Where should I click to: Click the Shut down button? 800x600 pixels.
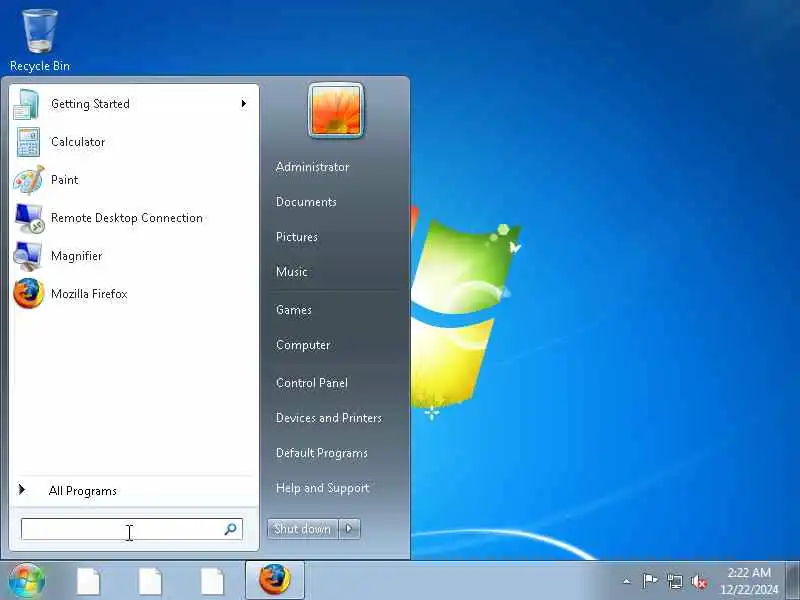click(x=303, y=529)
